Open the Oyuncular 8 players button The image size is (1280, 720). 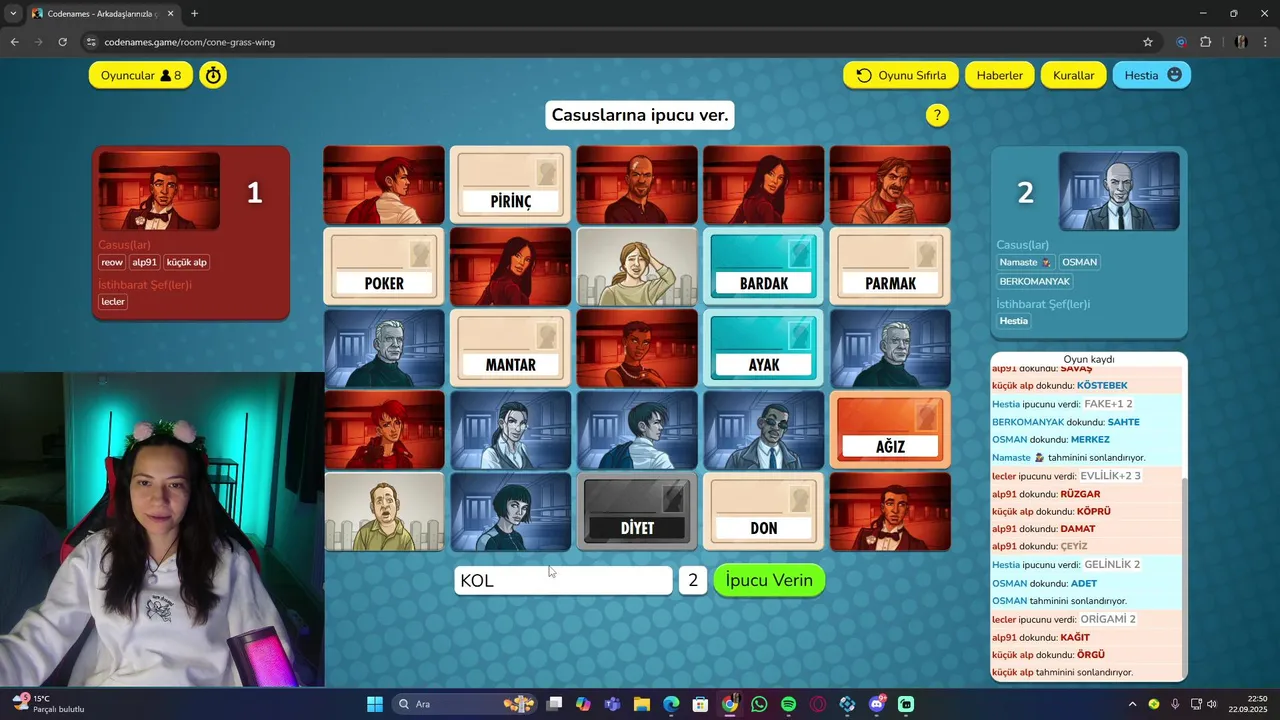[141, 75]
